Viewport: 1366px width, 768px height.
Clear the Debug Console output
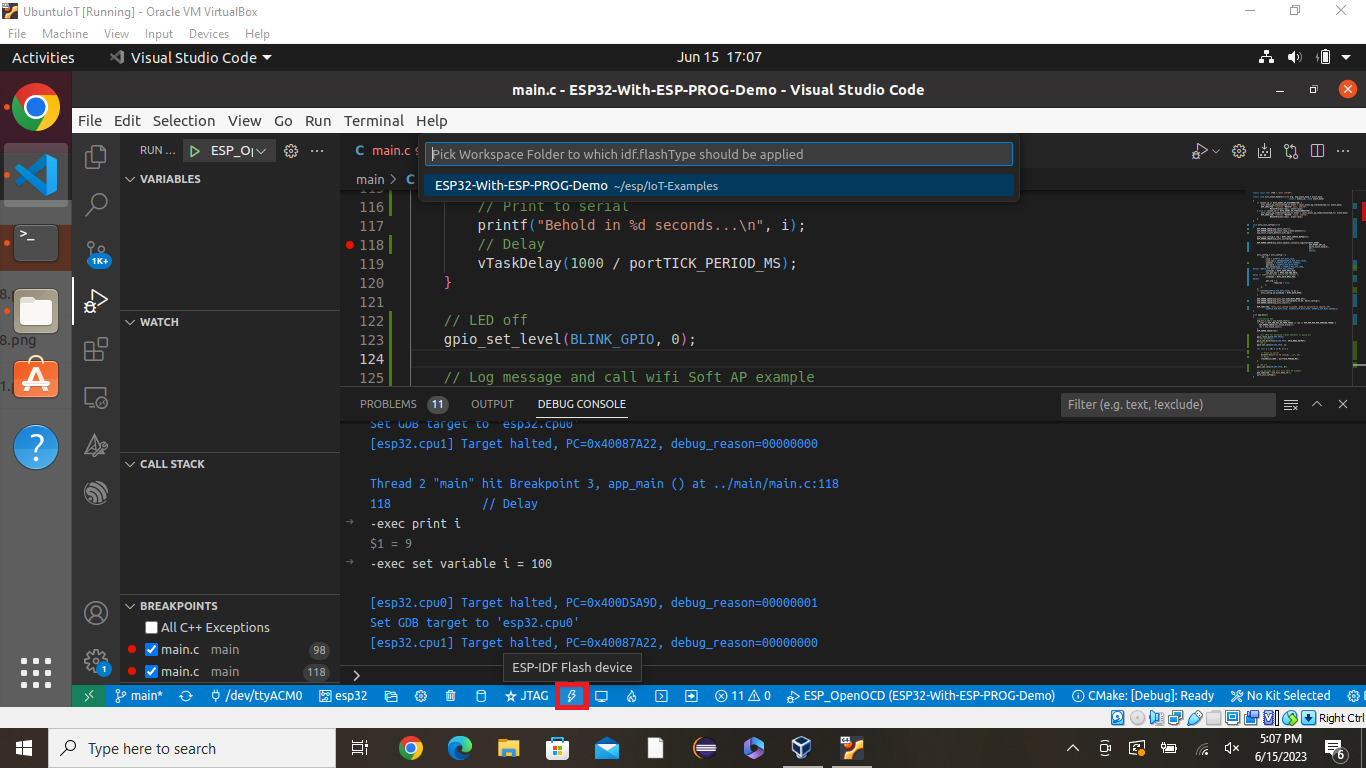click(1290, 404)
